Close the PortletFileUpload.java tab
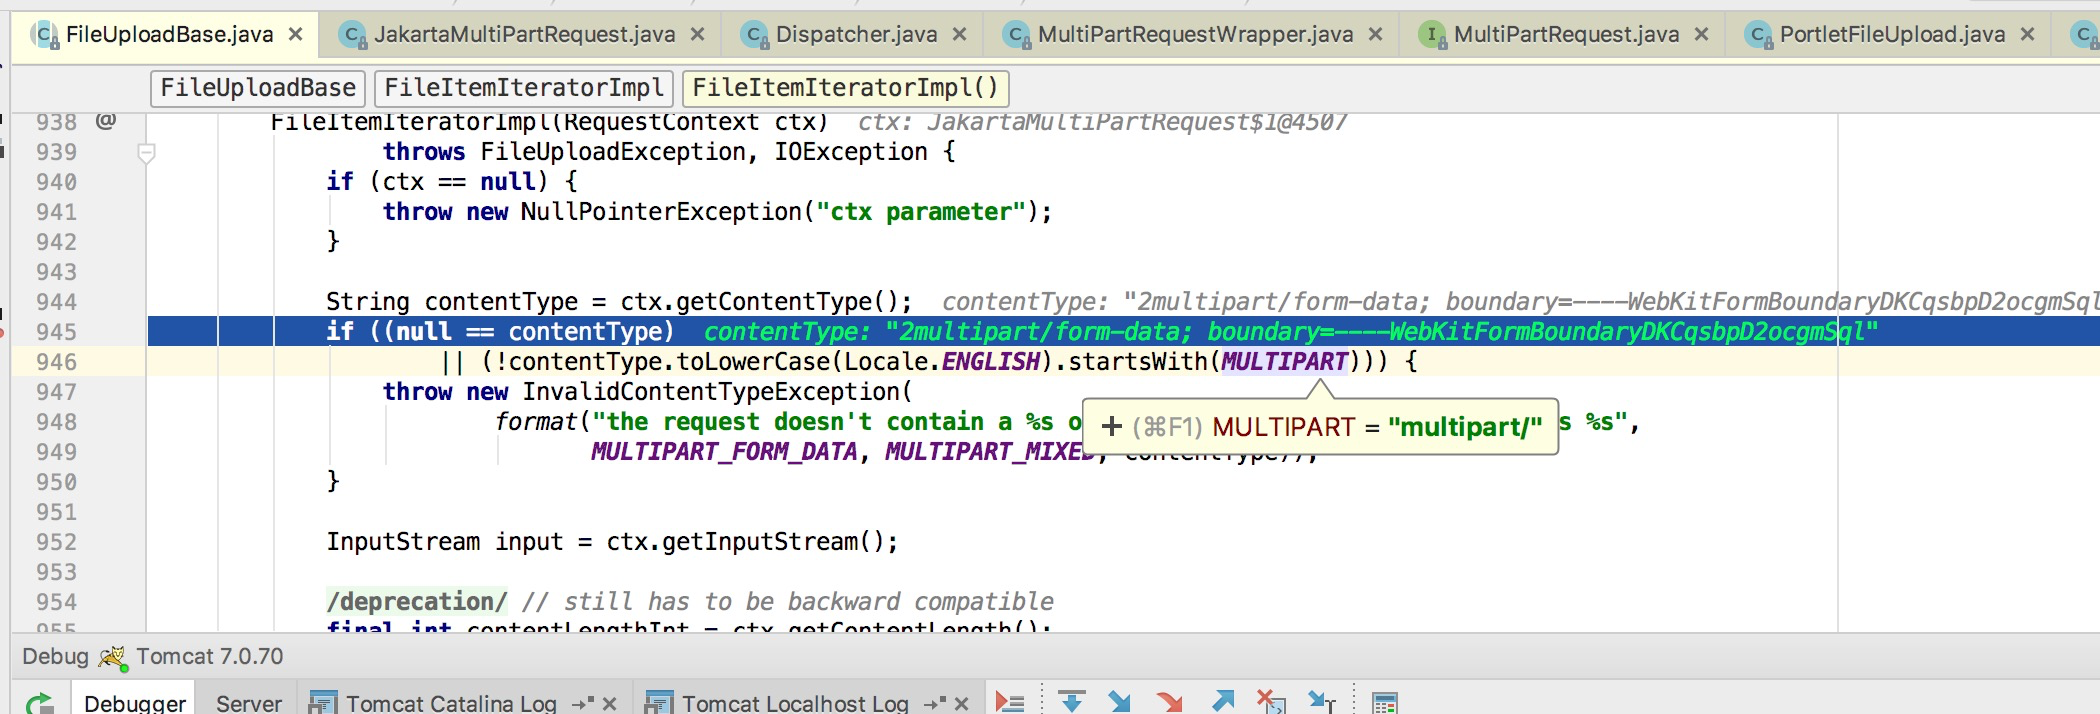The width and height of the screenshot is (2100, 714). pyautogui.click(x=2028, y=35)
